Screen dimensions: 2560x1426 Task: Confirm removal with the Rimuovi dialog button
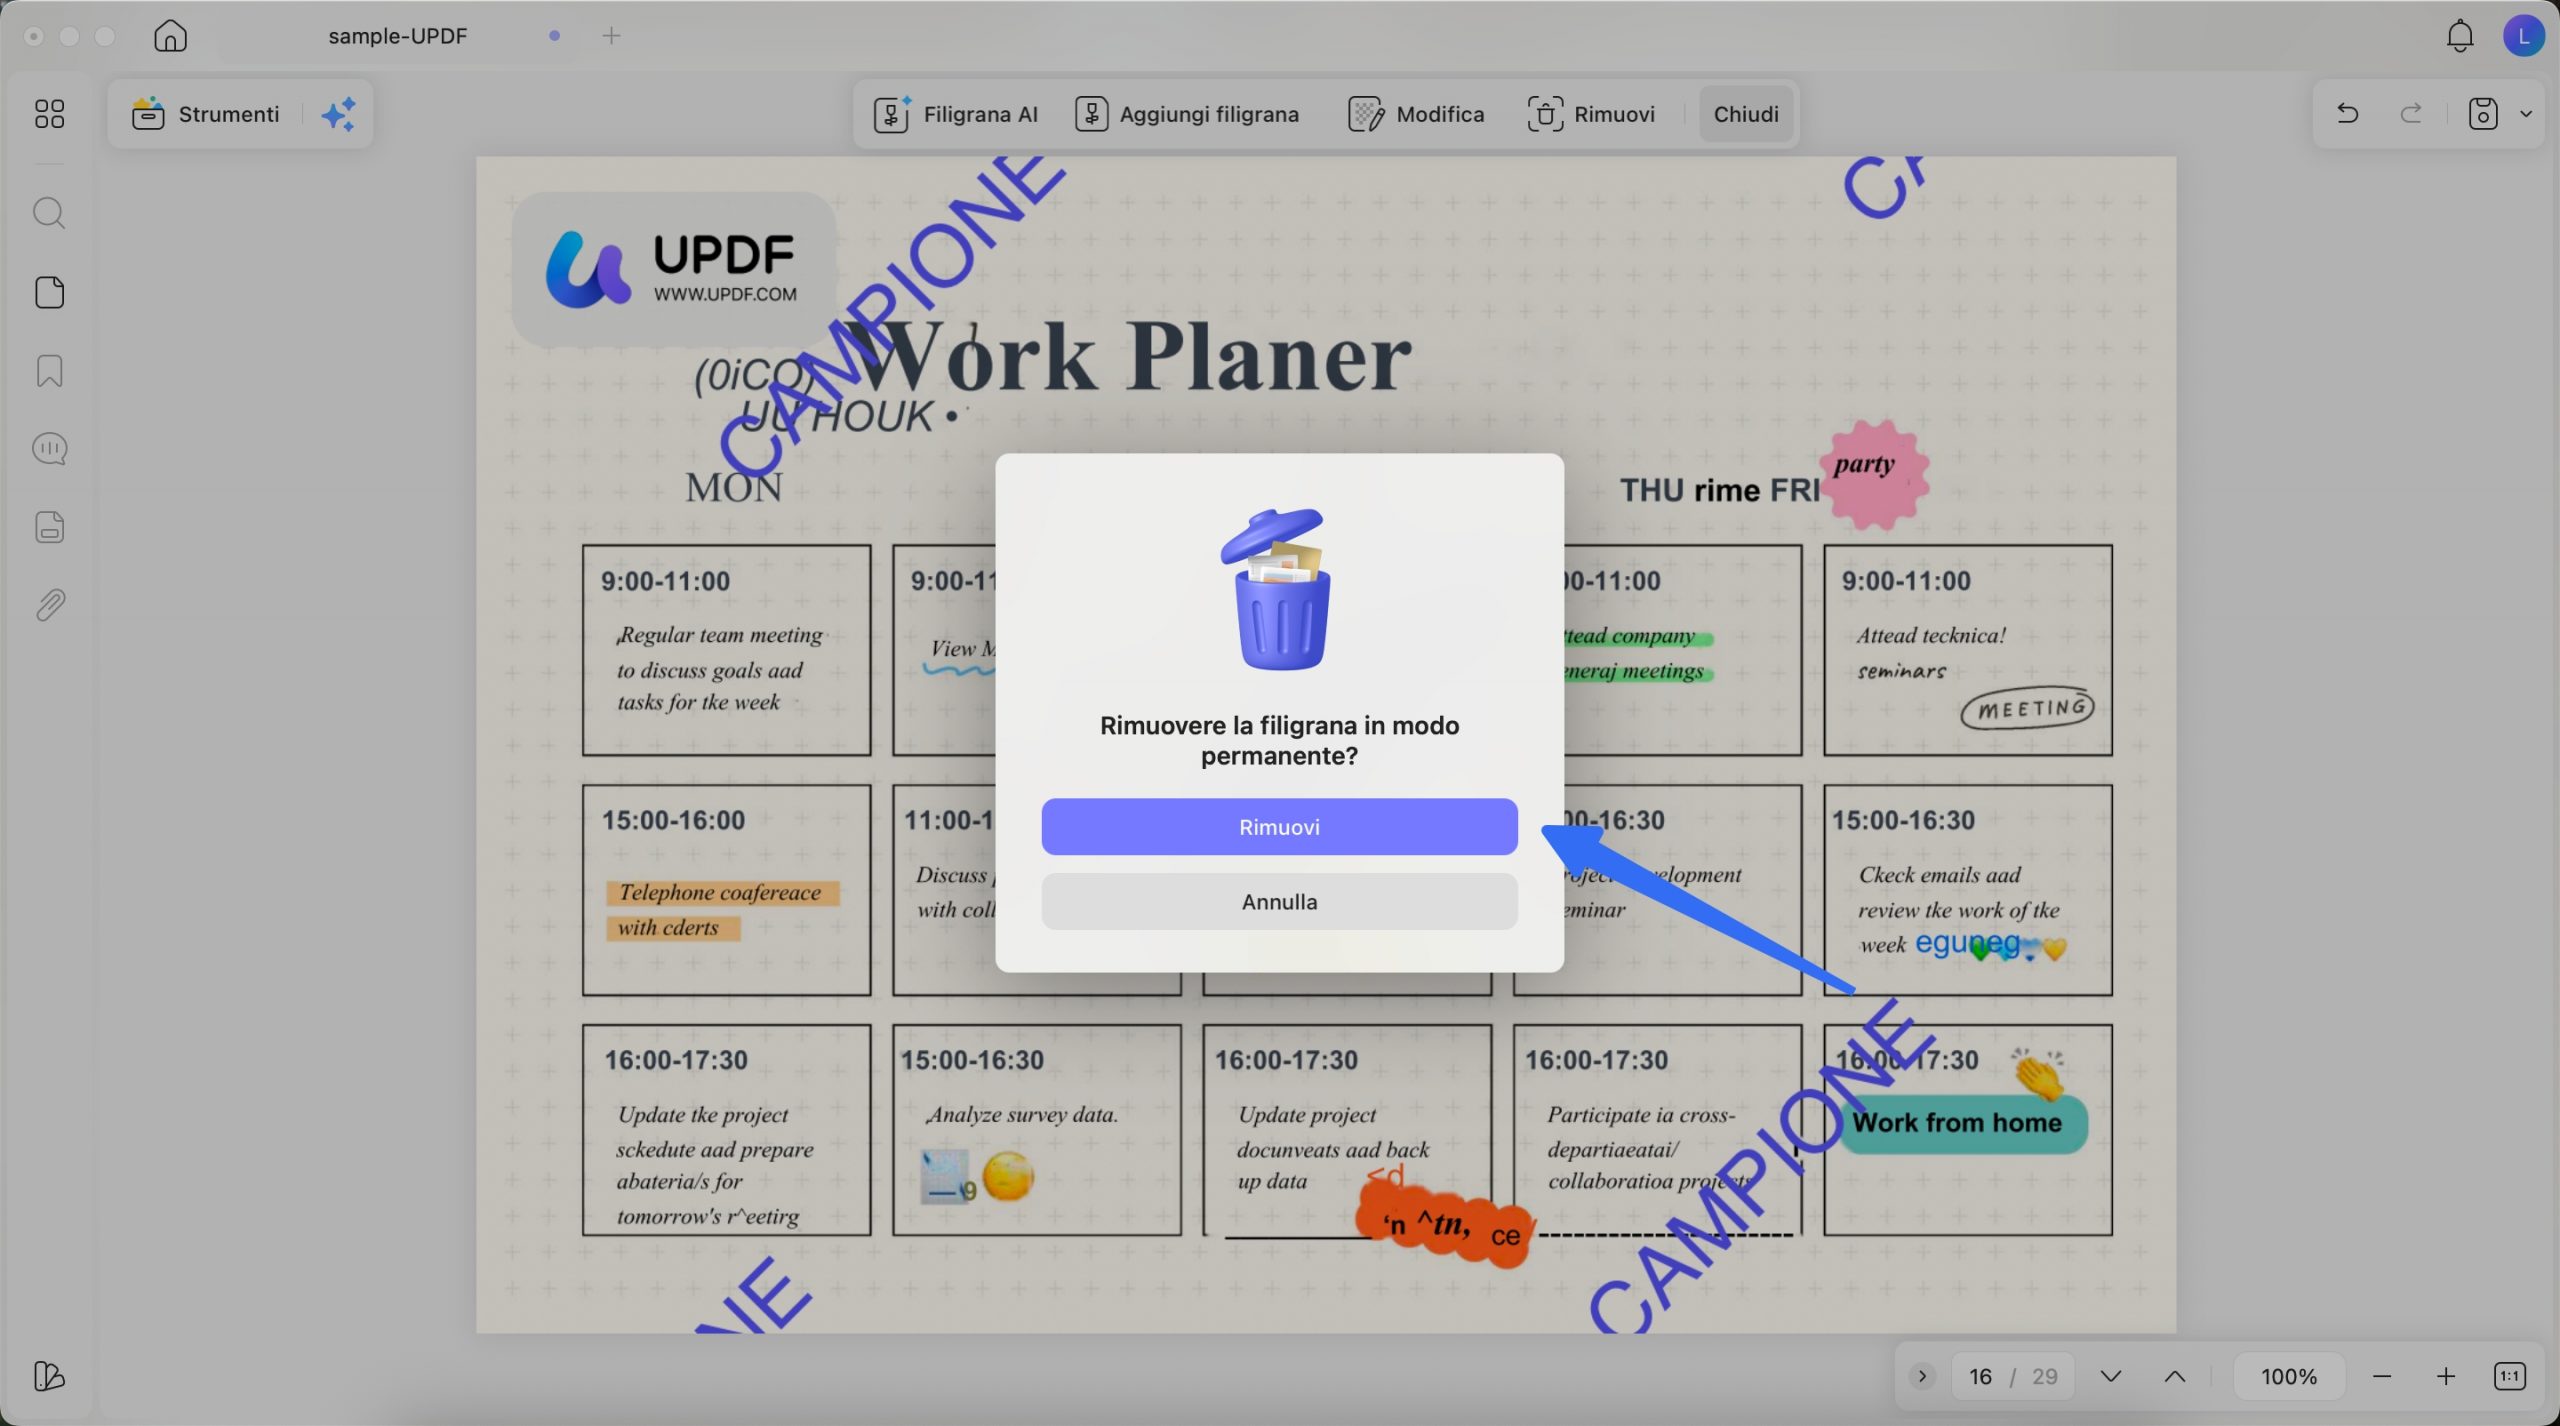[1279, 826]
